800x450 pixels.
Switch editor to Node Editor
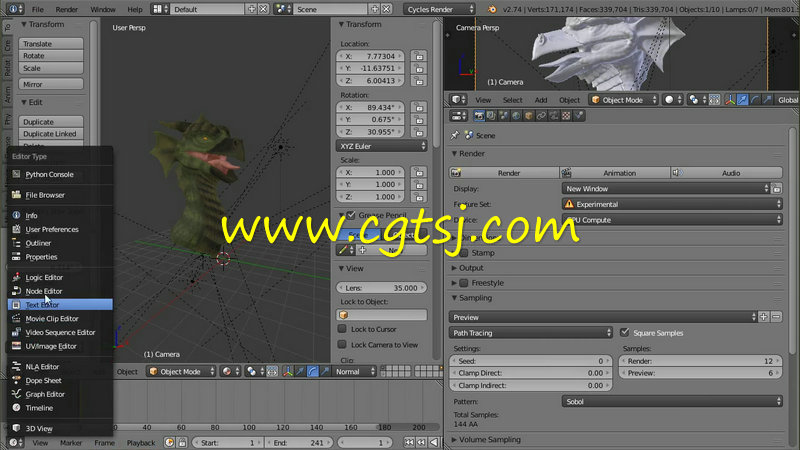click(60, 291)
